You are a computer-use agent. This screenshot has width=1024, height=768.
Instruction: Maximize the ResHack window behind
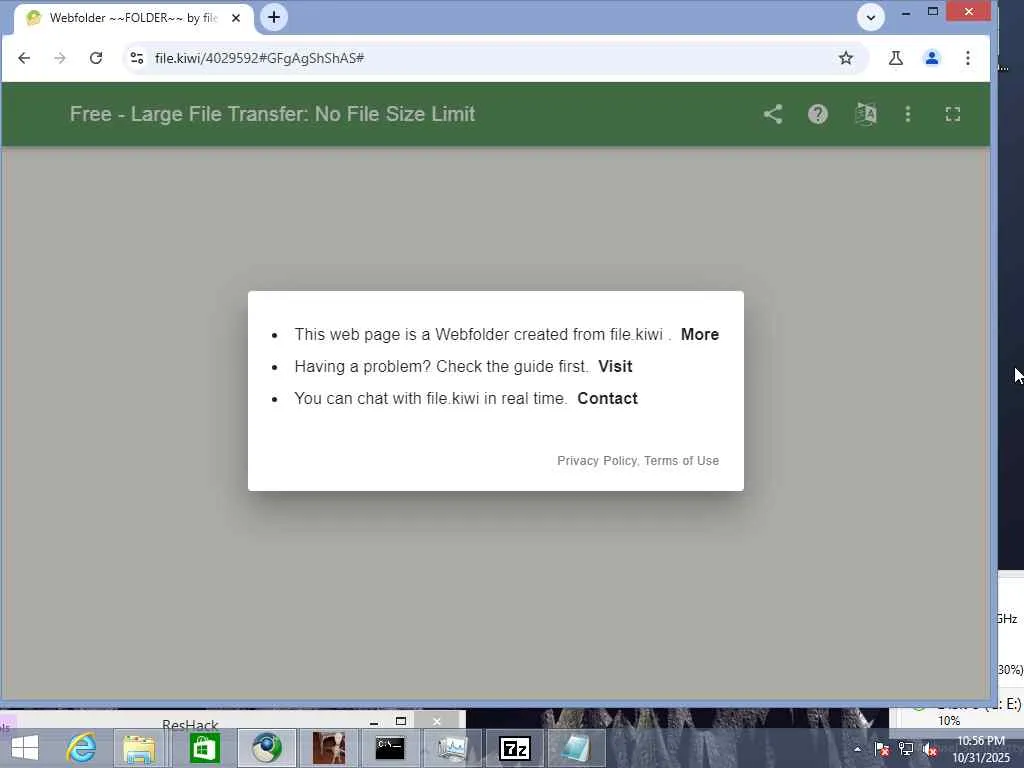click(x=401, y=721)
